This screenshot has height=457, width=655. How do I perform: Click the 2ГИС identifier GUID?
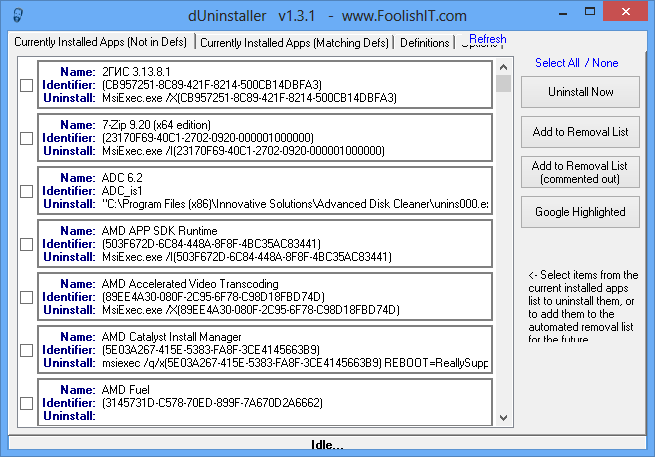click(212, 85)
